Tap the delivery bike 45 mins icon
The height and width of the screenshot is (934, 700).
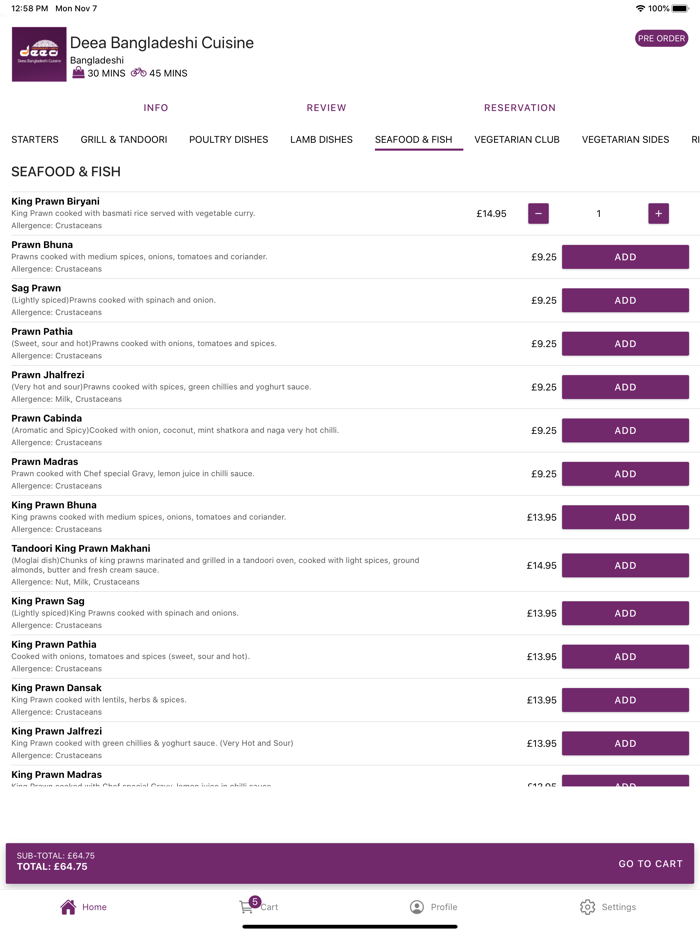(138, 73)
